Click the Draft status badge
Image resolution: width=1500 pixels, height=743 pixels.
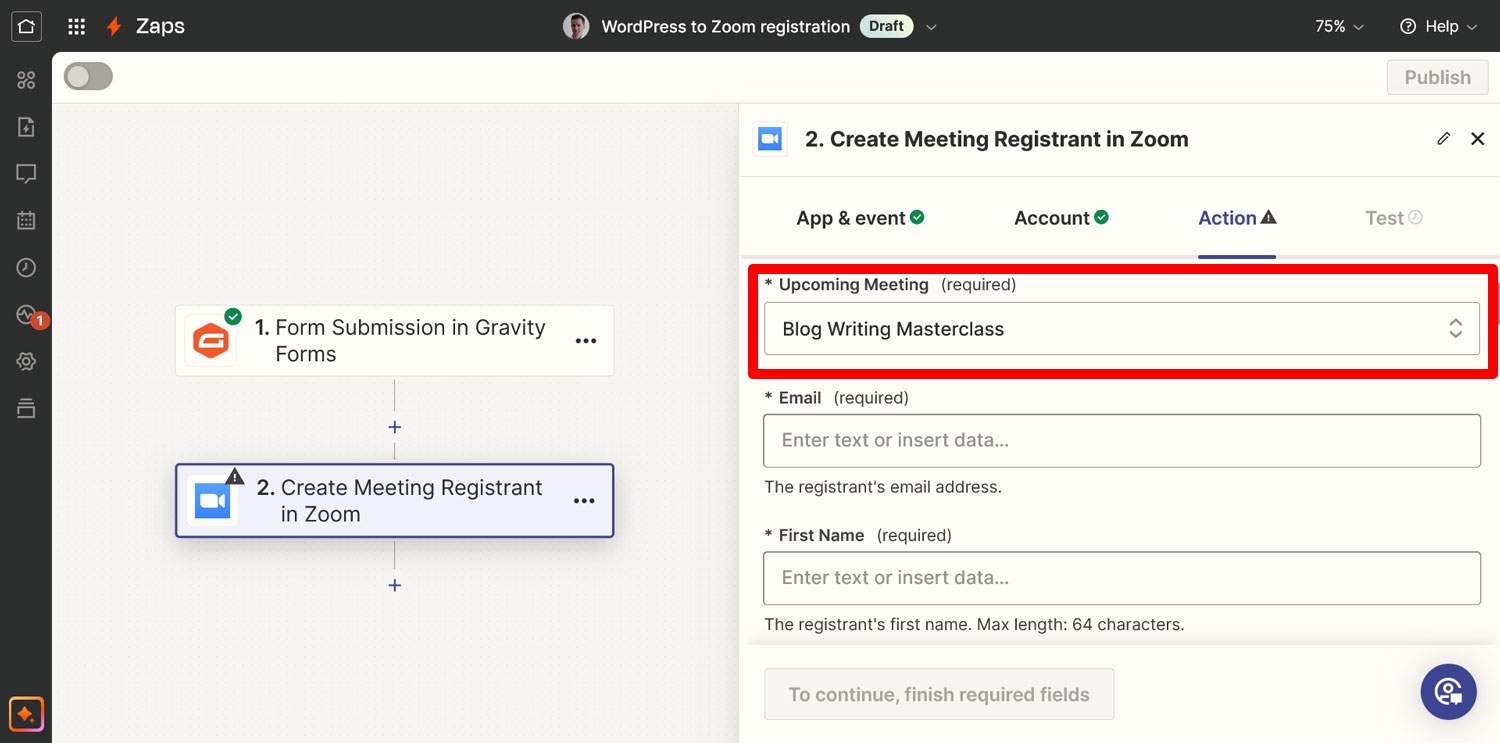coord(886,26)
